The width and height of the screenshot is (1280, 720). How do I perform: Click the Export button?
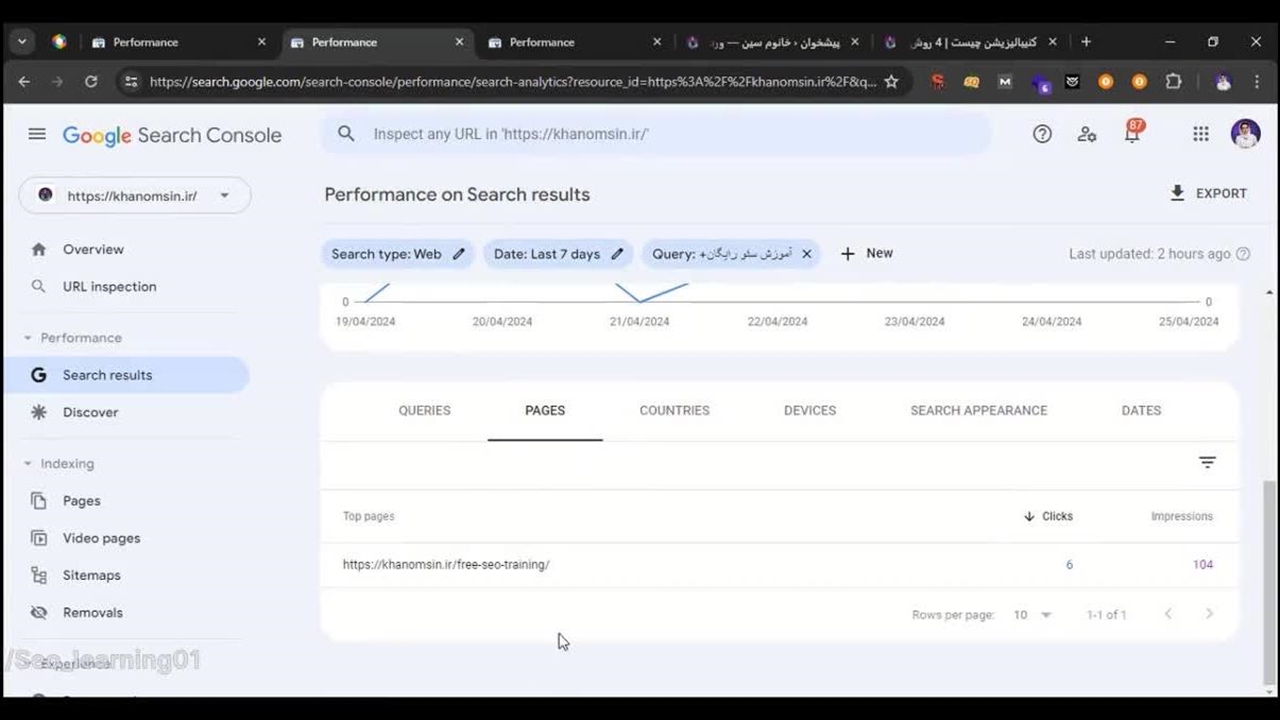coord(1208,194)
